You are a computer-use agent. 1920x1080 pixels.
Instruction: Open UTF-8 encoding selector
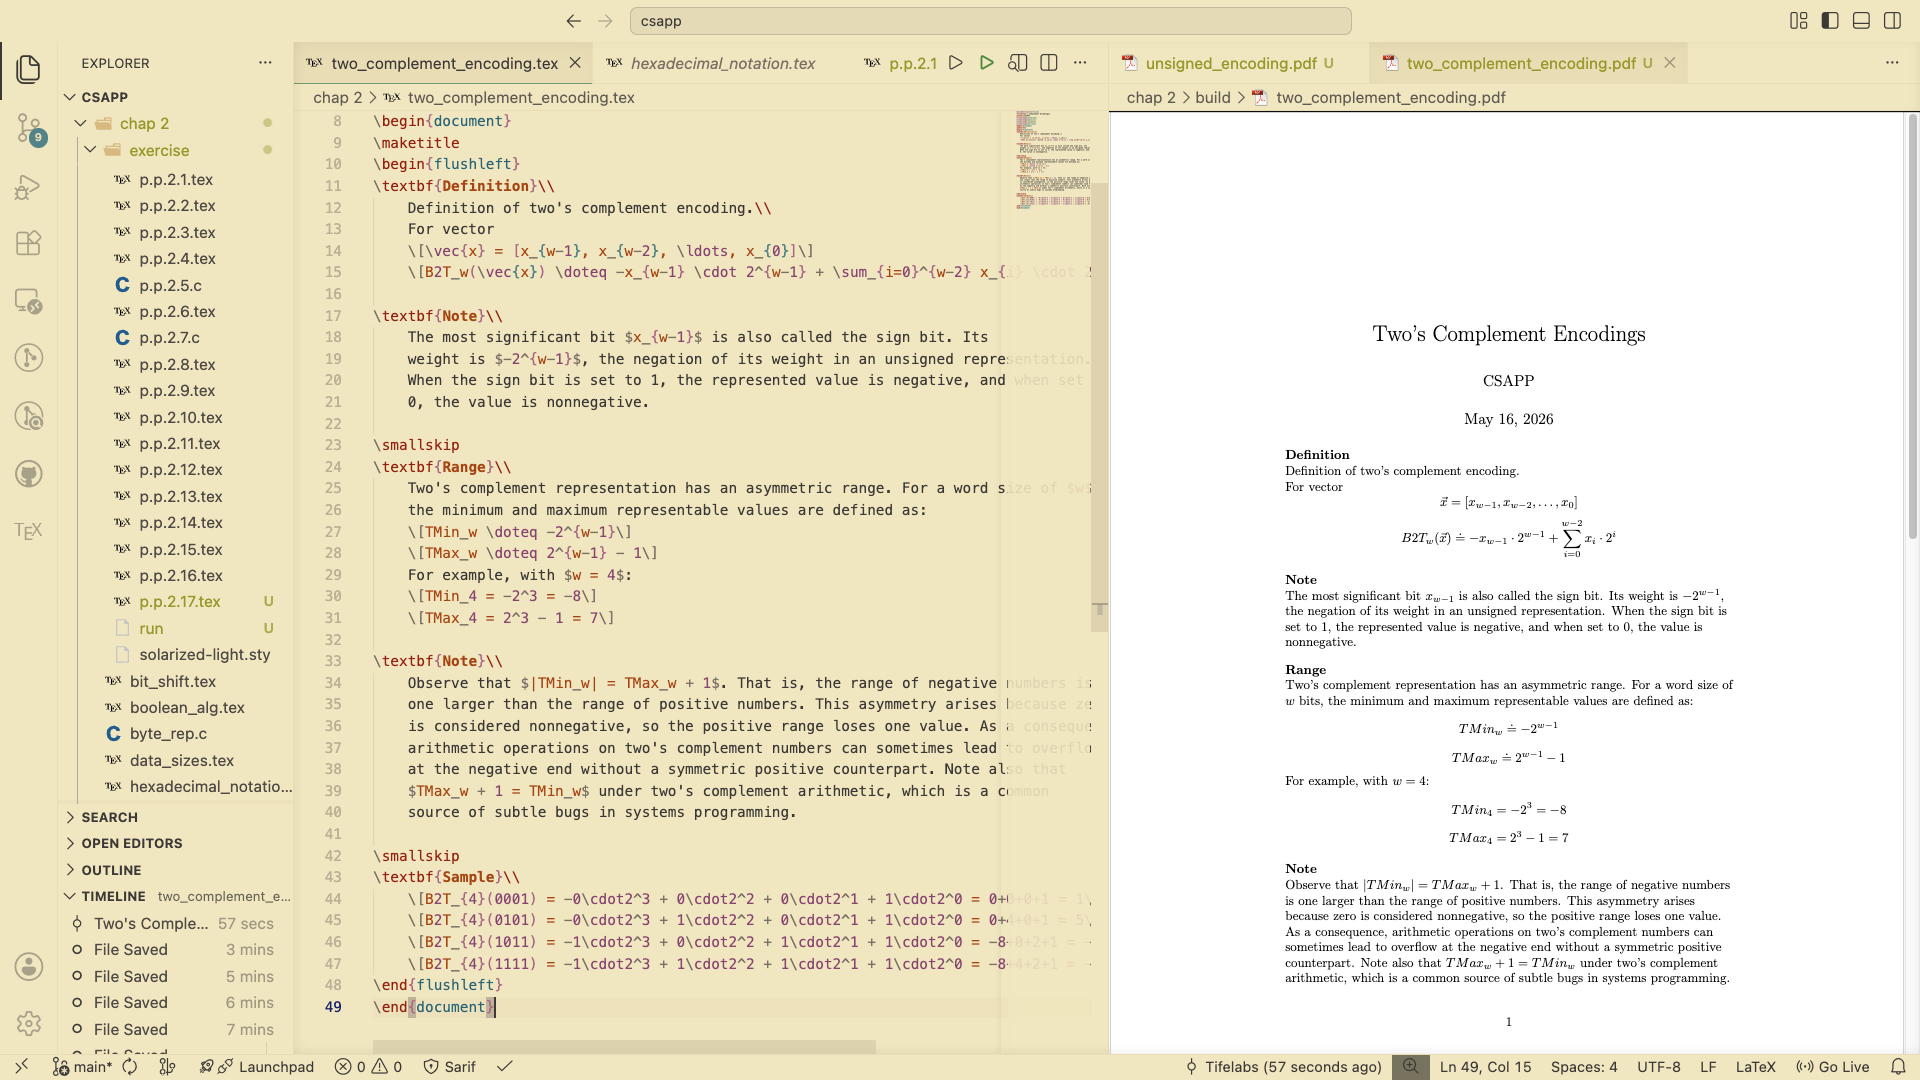click(1658, 1067)
